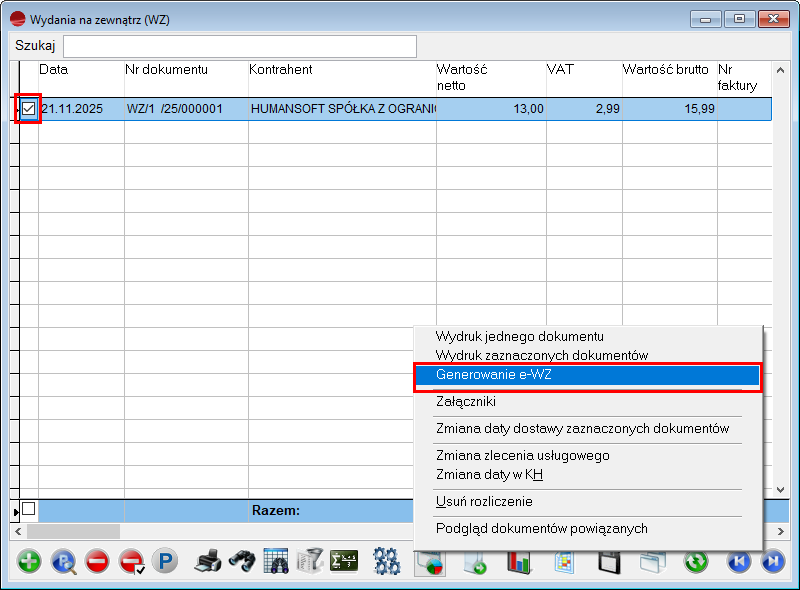Click the blue P button icon
Viewport: 800px width, 590px height.
(x=164, y=561)
